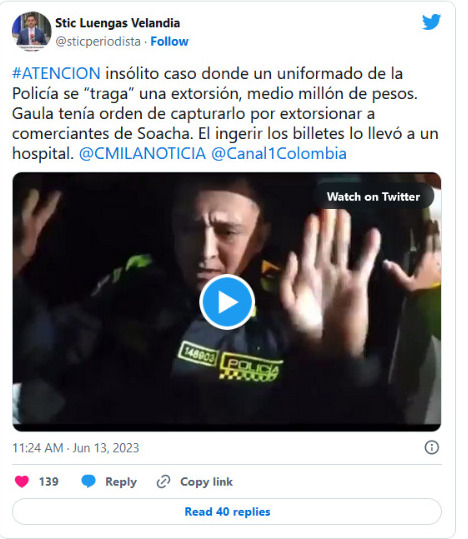Open the @Canal1Colombia mention
The width and height of the screenshot is (468, 539).
(279, 153)
